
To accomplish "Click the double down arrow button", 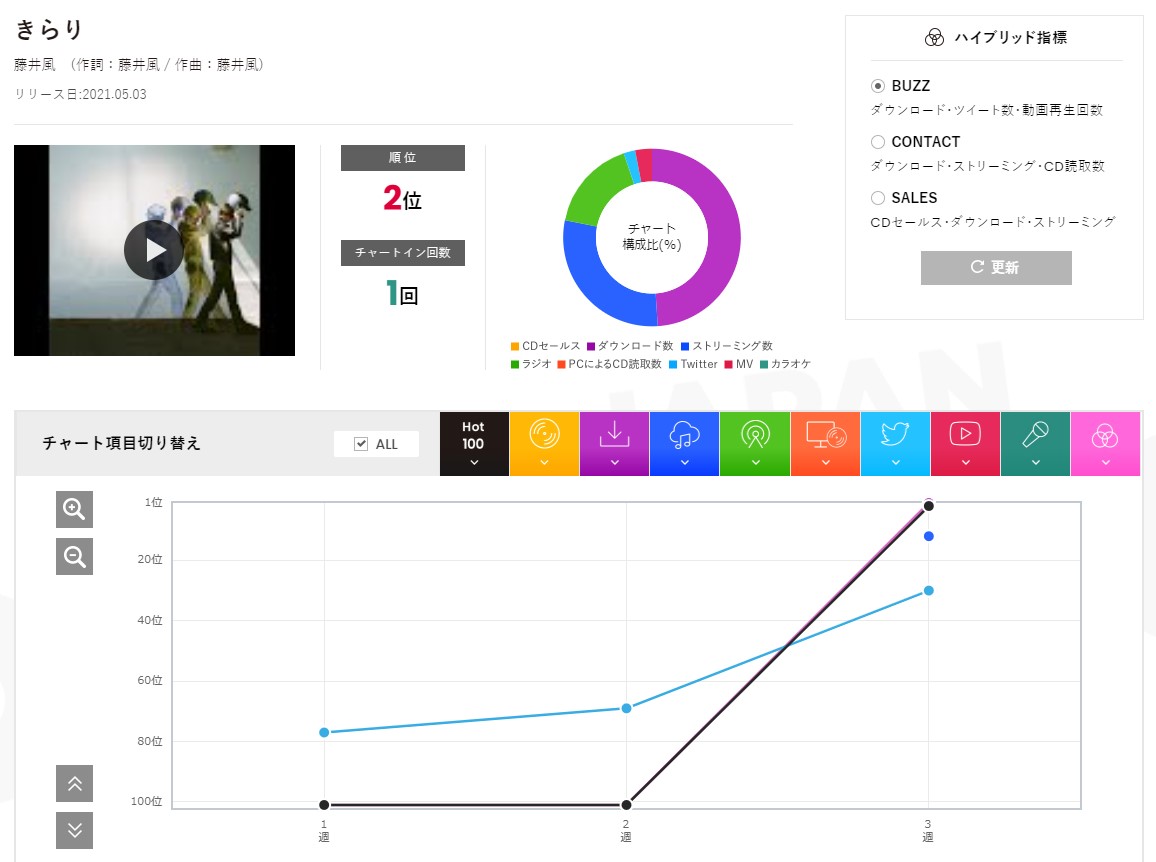I will (x=74, y=830).
